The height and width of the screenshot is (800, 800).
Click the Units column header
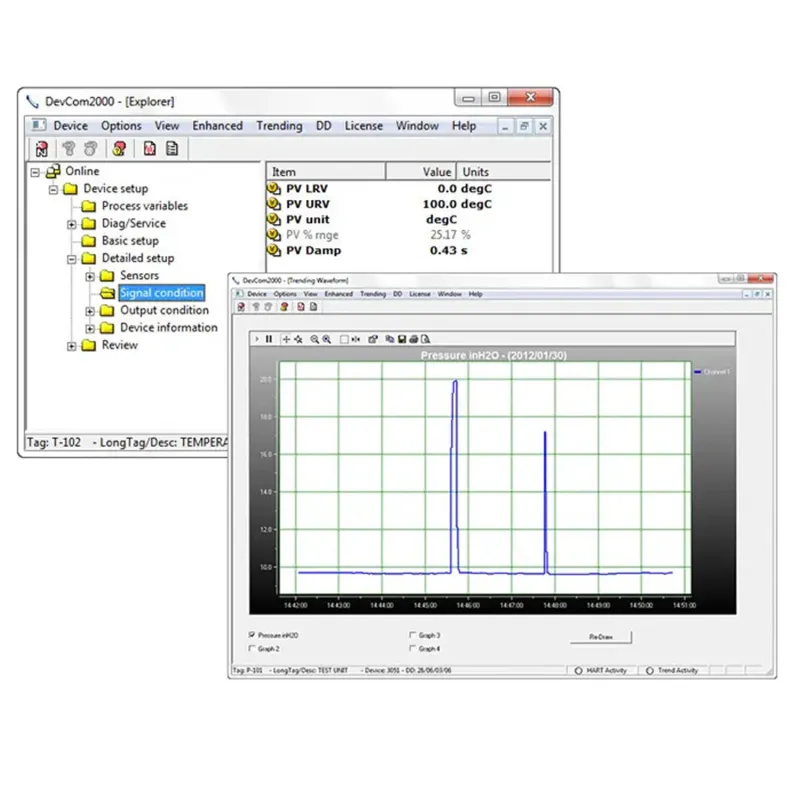point(503,172)
